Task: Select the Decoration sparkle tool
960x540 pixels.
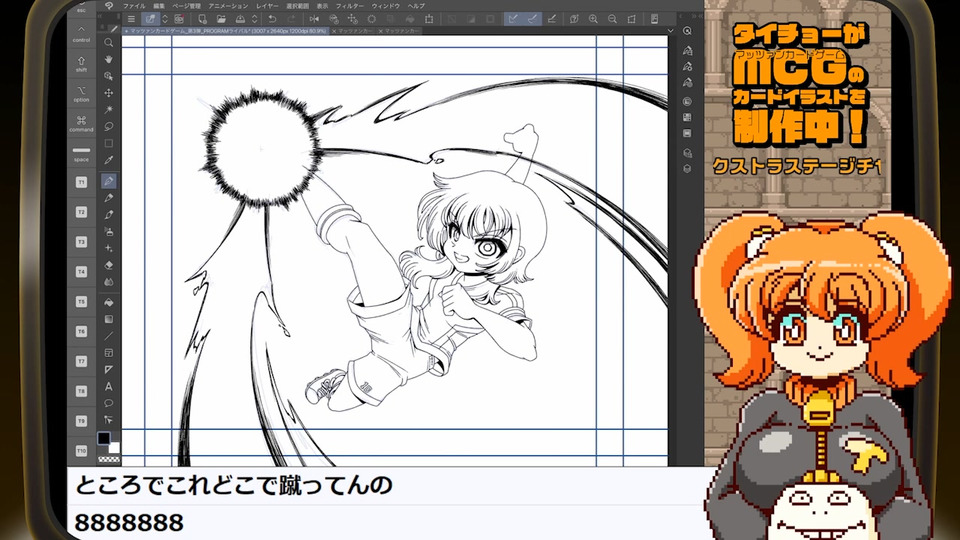Action: tap(108, 248)
